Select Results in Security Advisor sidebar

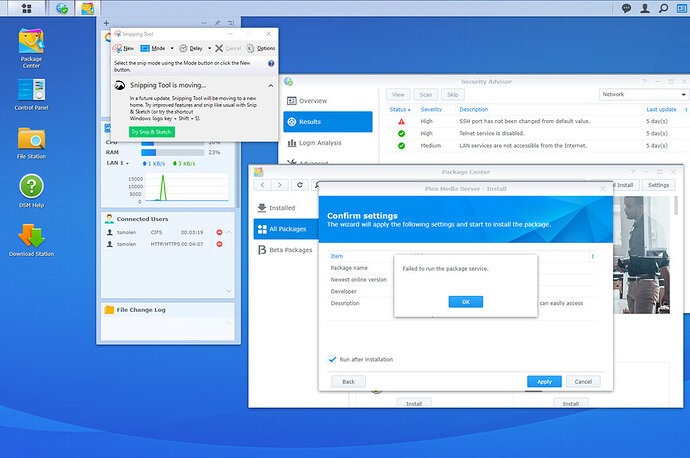(x=328, y=122)
